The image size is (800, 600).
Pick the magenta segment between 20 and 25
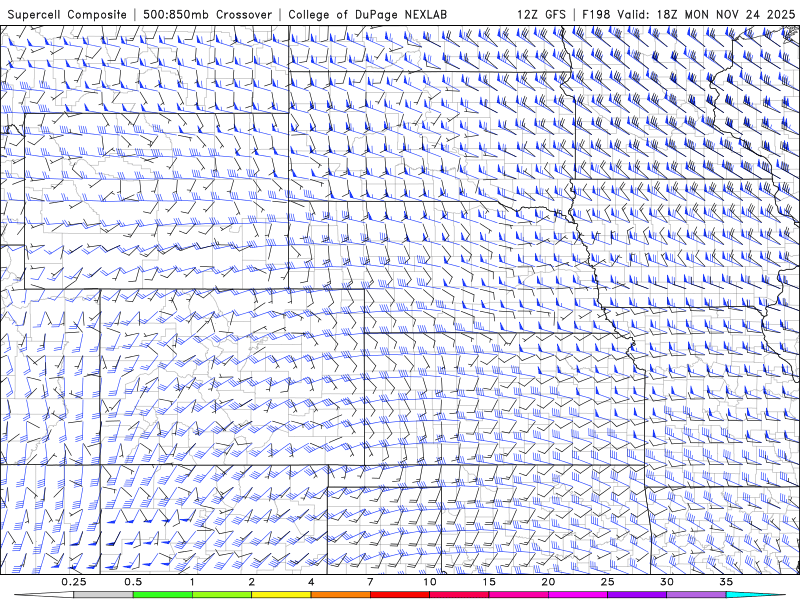click(x=578, y=595)
